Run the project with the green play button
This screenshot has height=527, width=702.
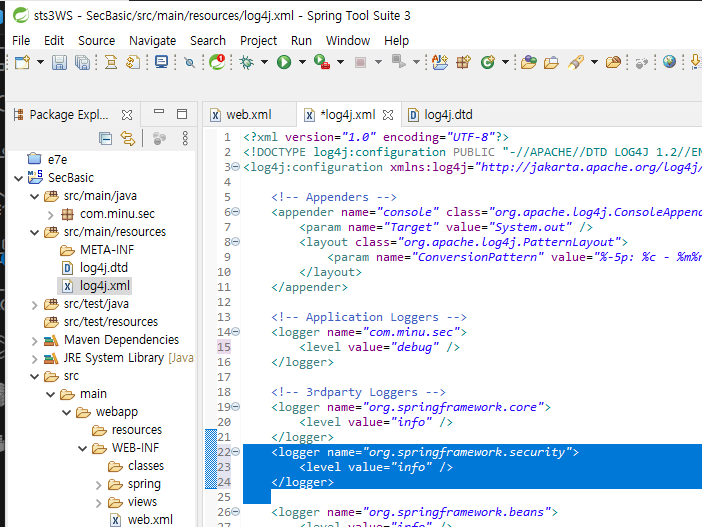[x=283, y=62]
